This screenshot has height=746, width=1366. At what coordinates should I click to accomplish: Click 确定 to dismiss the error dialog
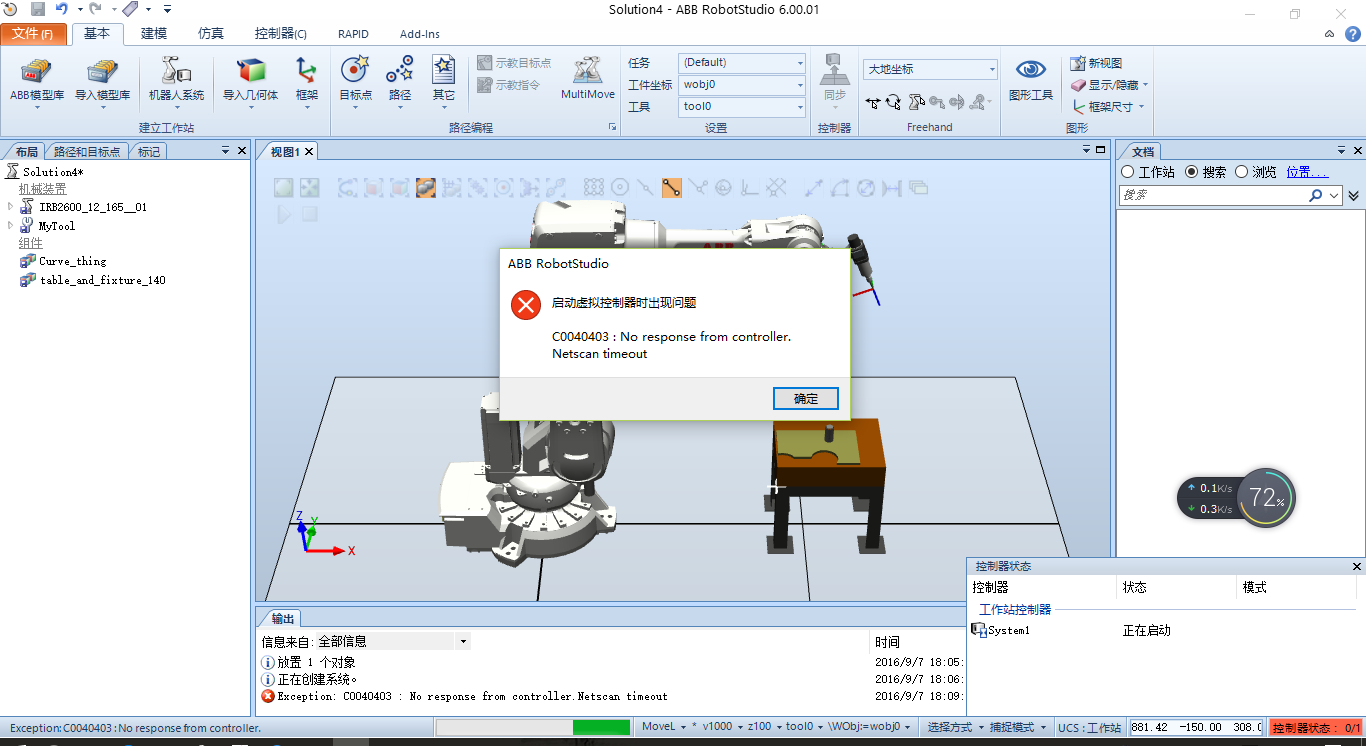tap(806, 398)
